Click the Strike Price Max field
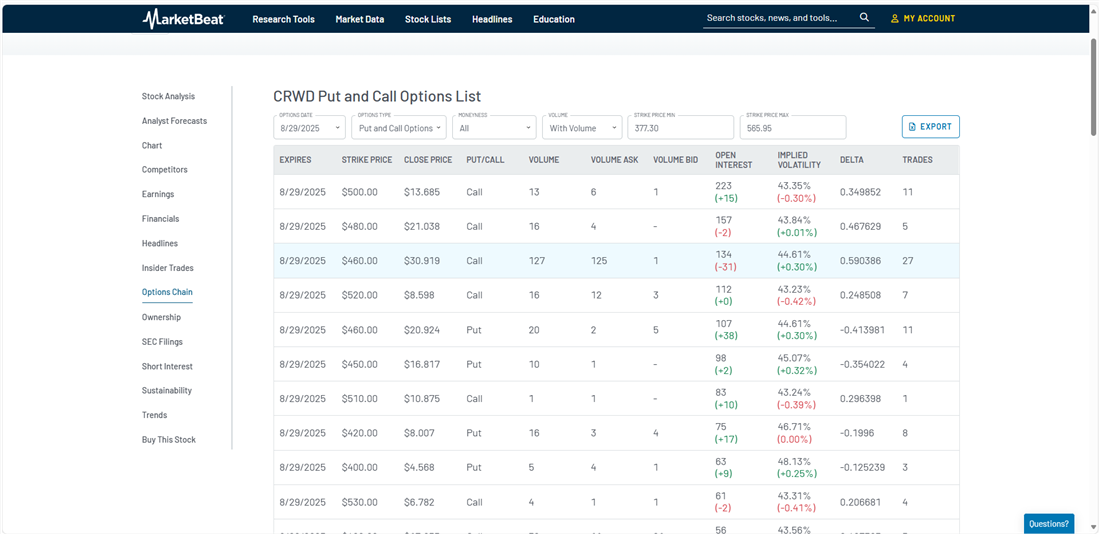The height and width of the screenshot is (534, 1100). (792, 128)
